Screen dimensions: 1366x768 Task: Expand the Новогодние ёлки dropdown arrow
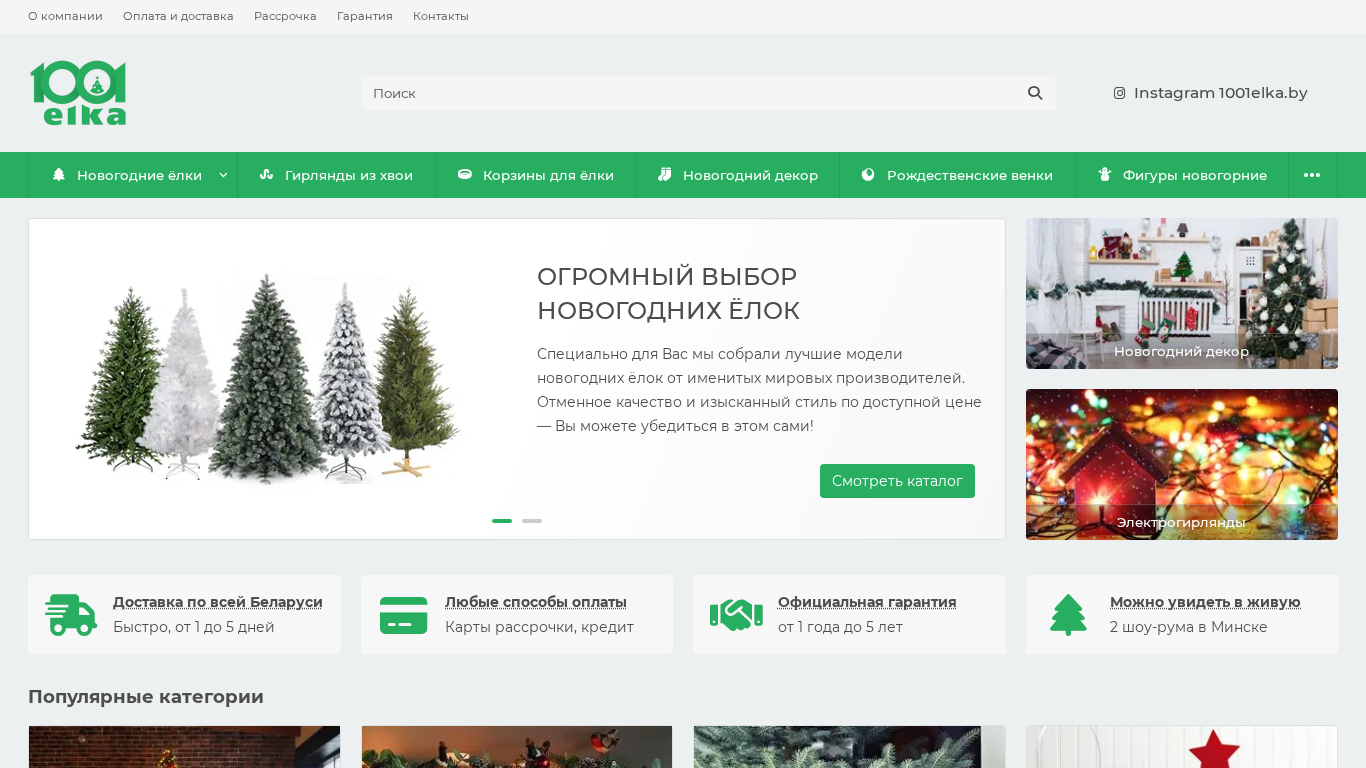pos(223,175)
